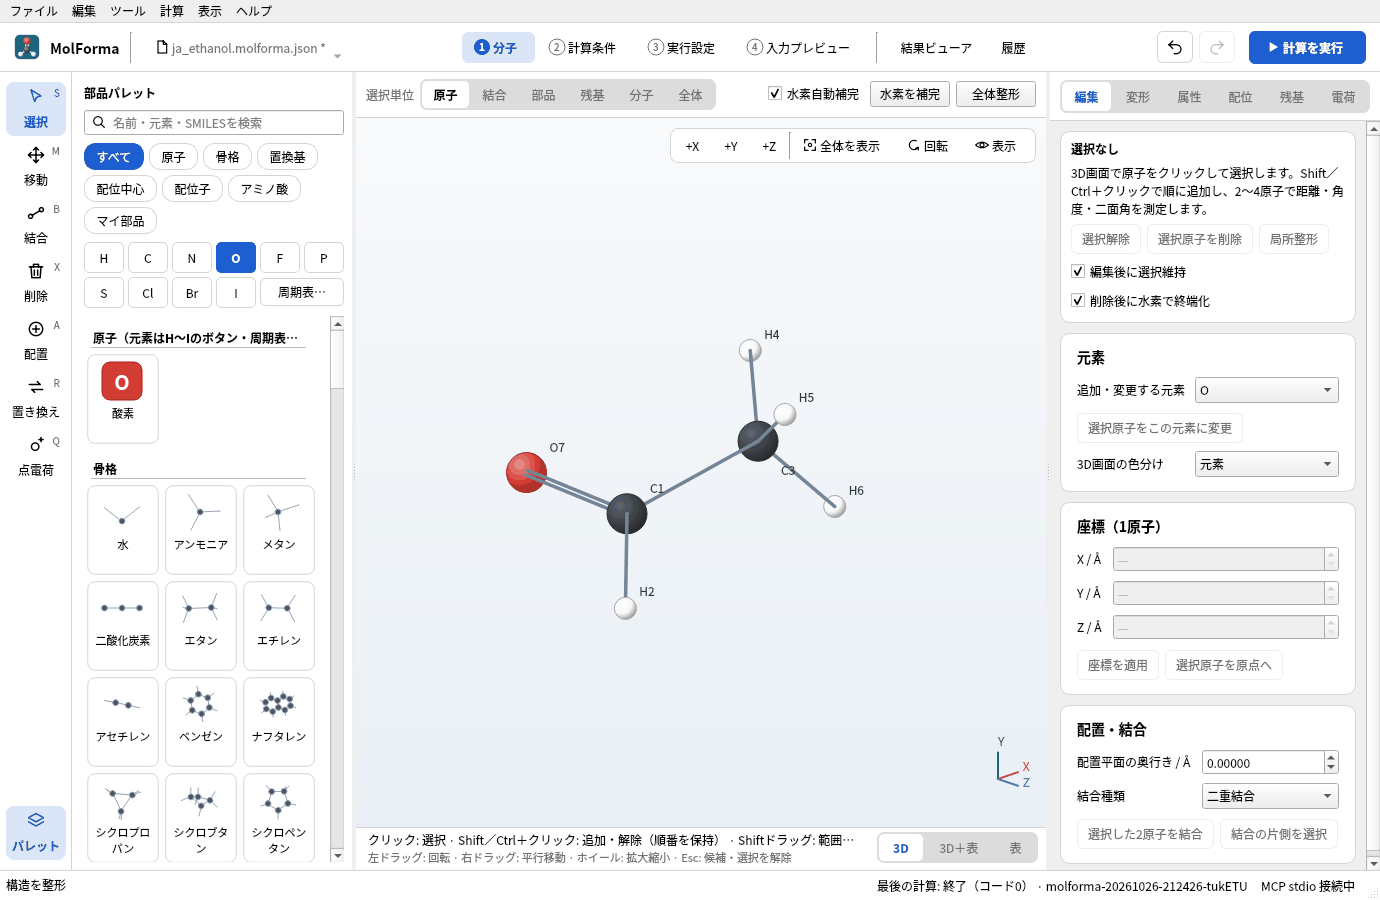The image size is (1380, 900).
Task: Run calculation with 計算を実行
Action: (1307, 47)
